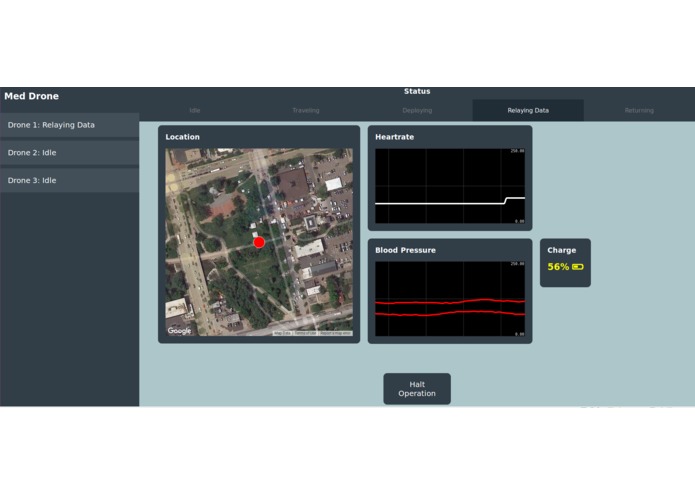The height and width of the screenshot is (494, 695).
Task: Click the red drone location marker
Action: click(x=259, y=242)
